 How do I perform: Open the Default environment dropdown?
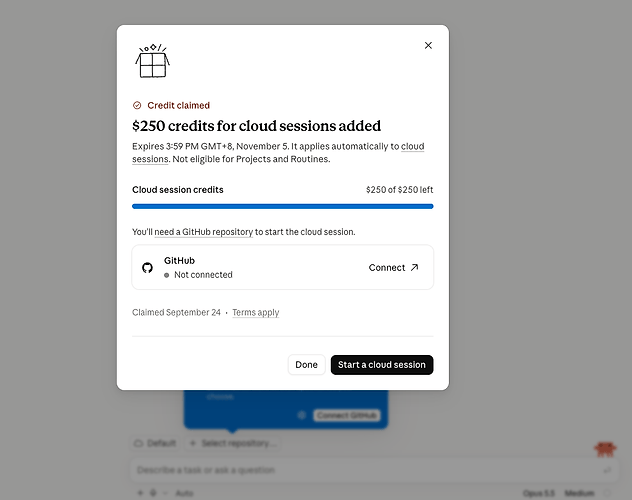155,443
